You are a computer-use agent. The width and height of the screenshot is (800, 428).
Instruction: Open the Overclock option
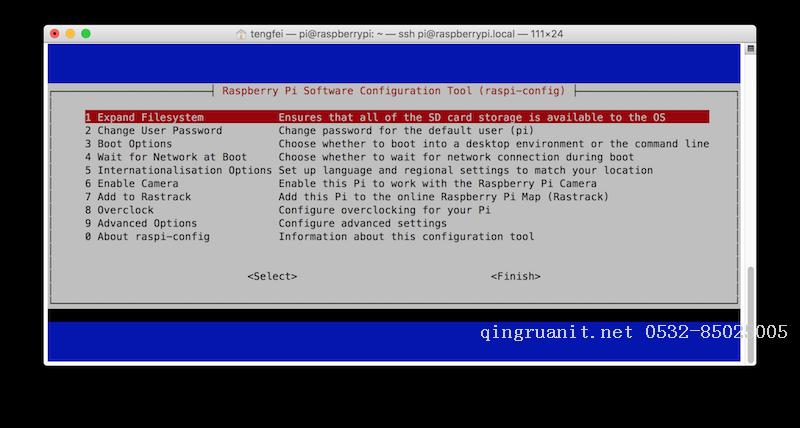coord(119,210)
